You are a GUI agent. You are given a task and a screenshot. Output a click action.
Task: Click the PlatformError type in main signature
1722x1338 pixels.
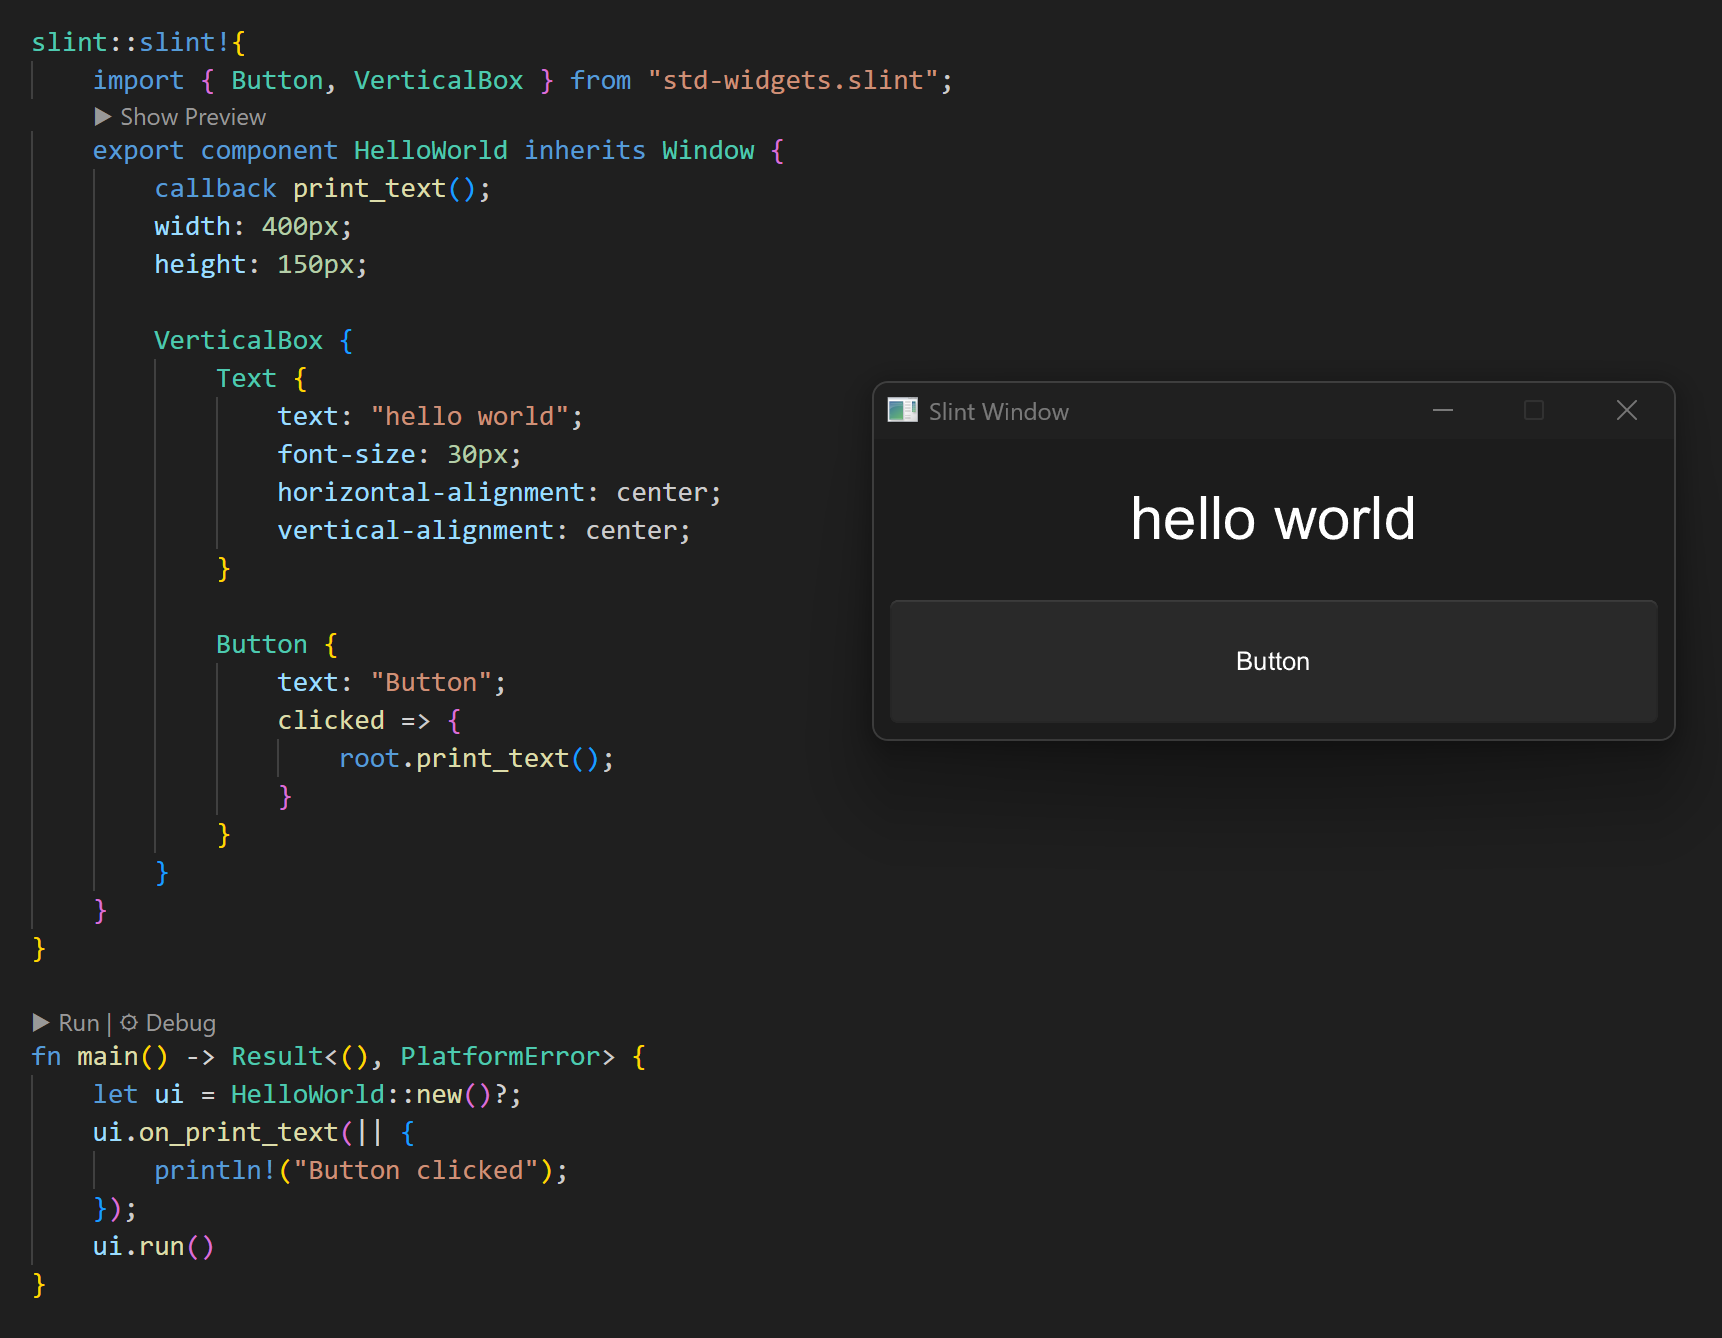point(499,1056)
